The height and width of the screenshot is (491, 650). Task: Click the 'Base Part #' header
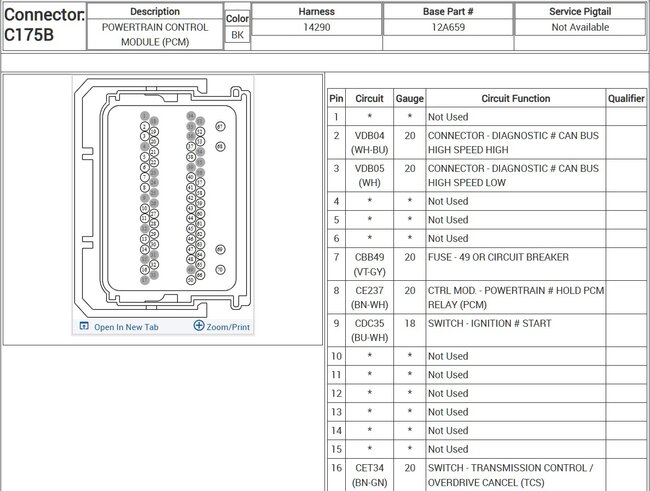(448, 11)
